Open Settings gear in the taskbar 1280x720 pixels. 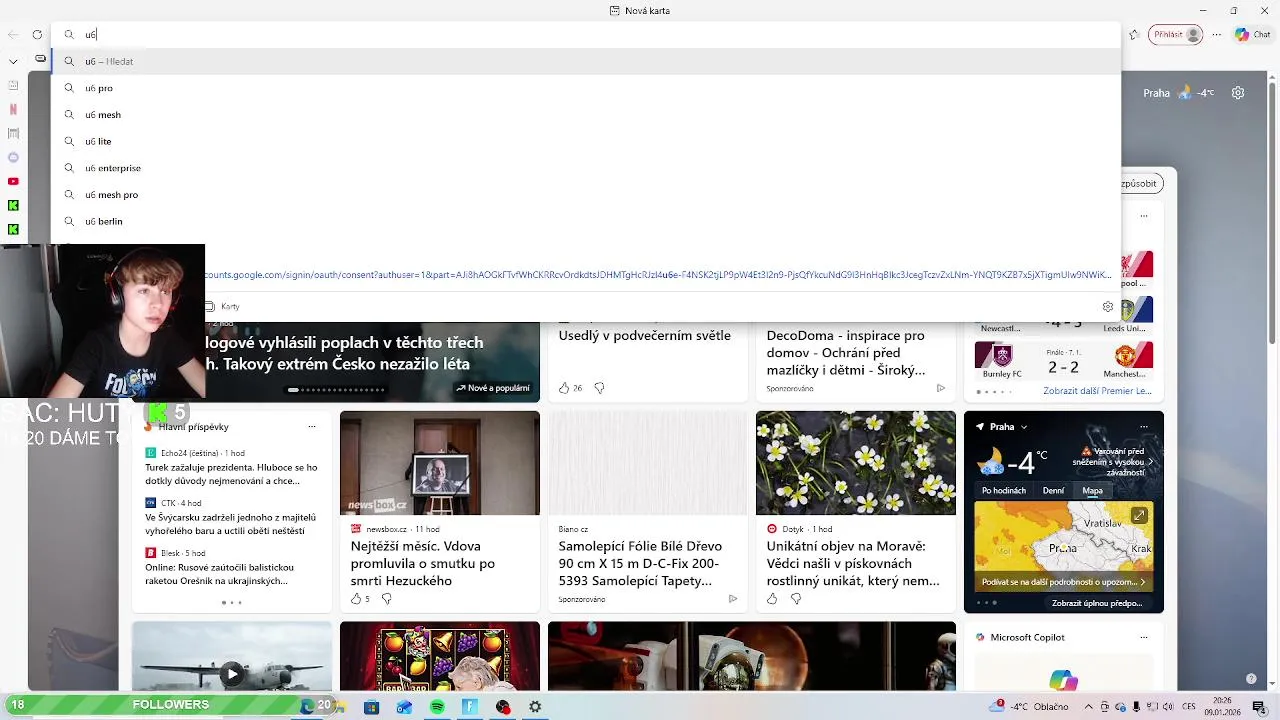point(535,707)
